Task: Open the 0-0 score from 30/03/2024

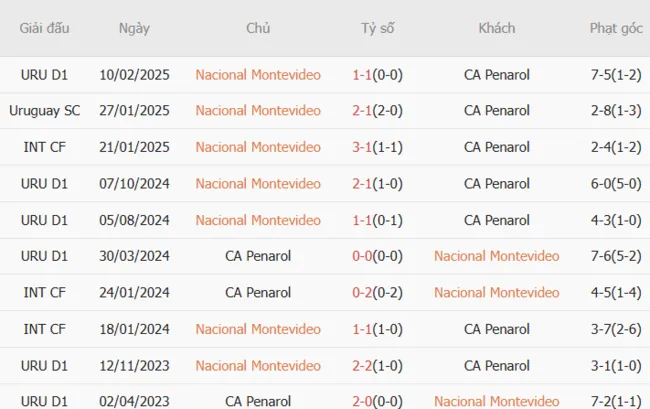Action: click(x=363, y=256)
